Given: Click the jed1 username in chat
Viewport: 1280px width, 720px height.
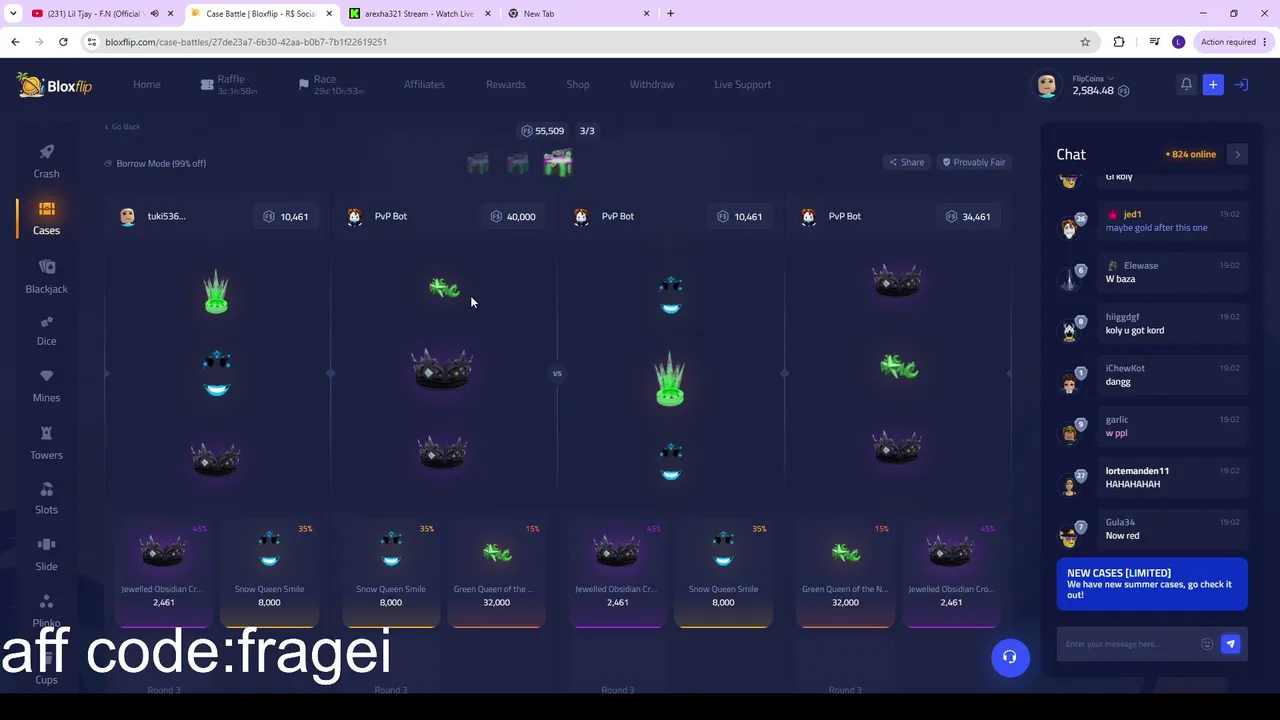Looking at the screenshot, I should coord(1132,214).
